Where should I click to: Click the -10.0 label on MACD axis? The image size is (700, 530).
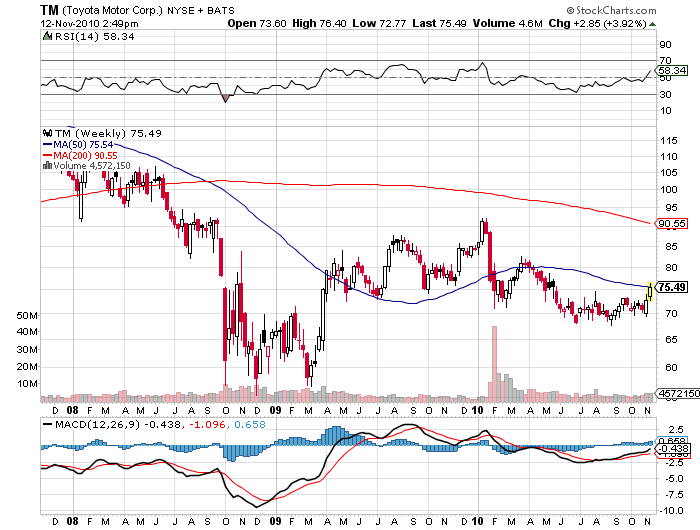pyautogui.click(x=671, y=510)
